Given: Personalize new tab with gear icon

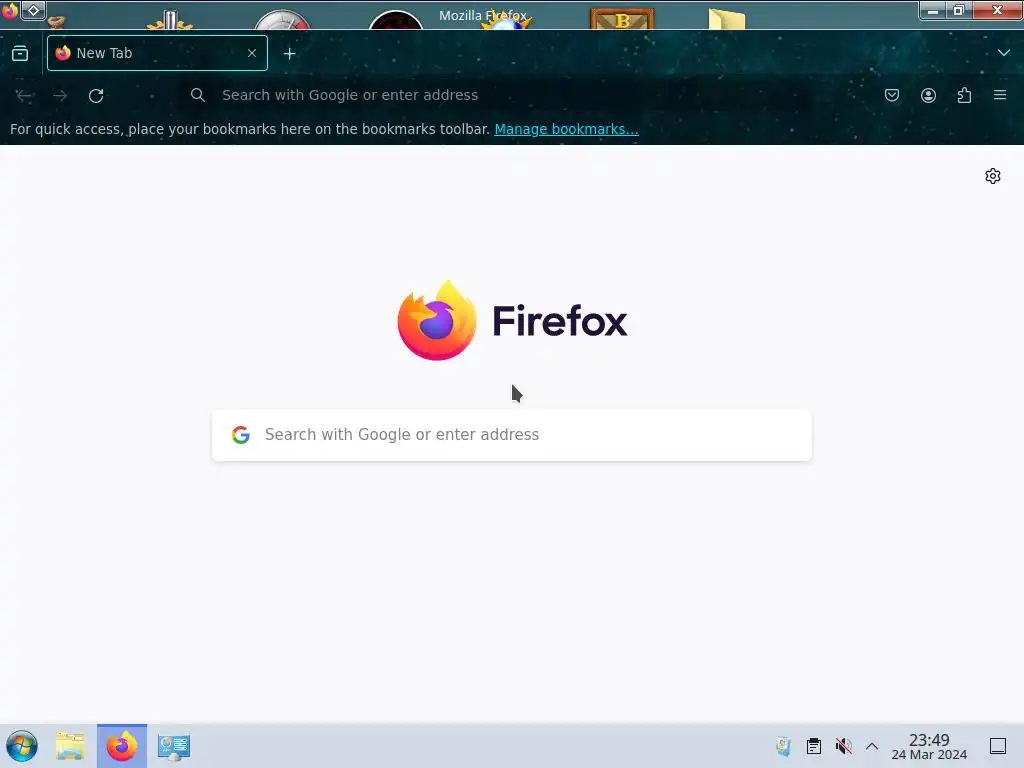Looking at the screenshot, I should tap(993, 176).
